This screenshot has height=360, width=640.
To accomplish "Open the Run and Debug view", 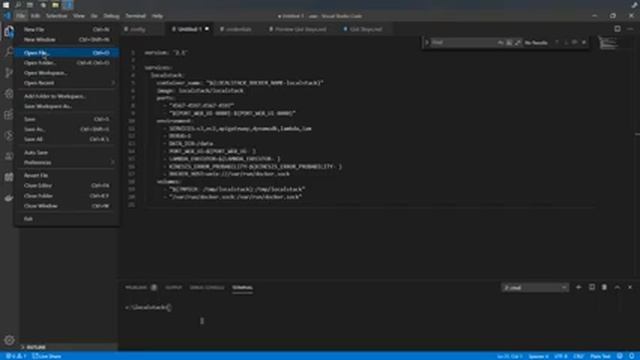I will click(9, 94).
